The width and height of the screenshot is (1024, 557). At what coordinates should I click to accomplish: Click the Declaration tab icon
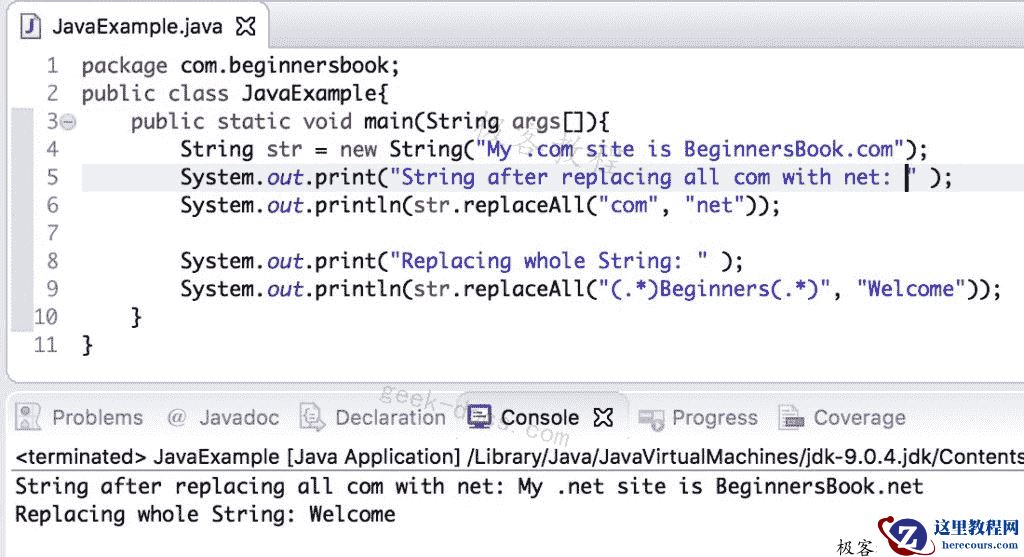click(x=312, y=417)
